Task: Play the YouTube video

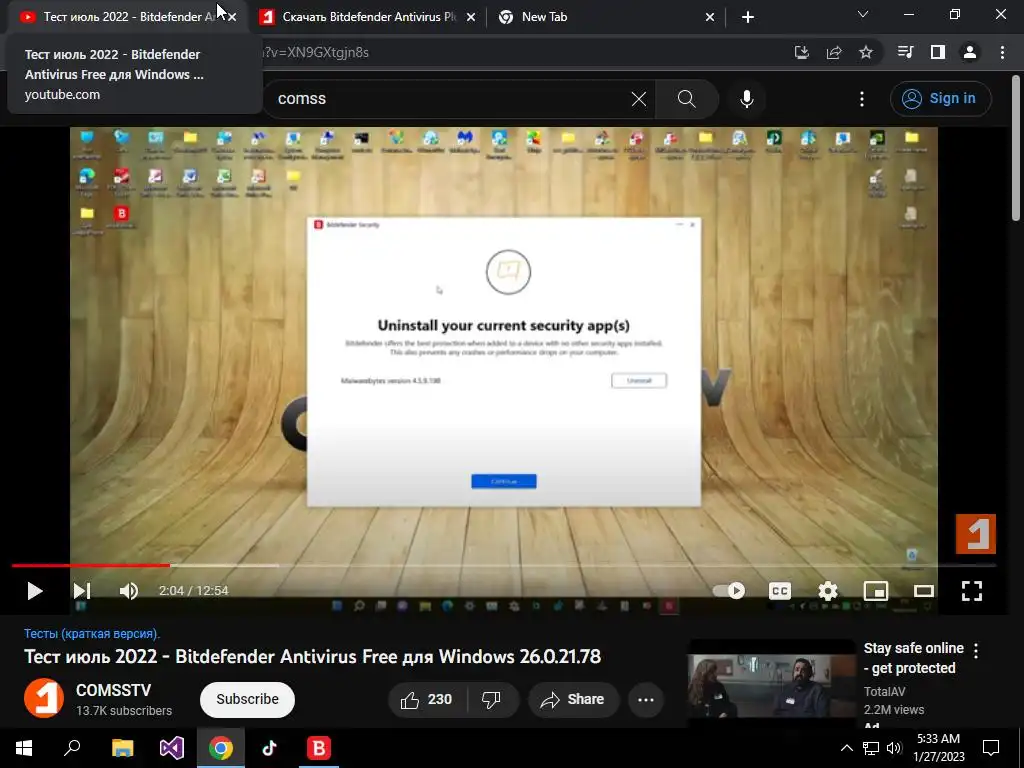Action: [x=35, y=591]
